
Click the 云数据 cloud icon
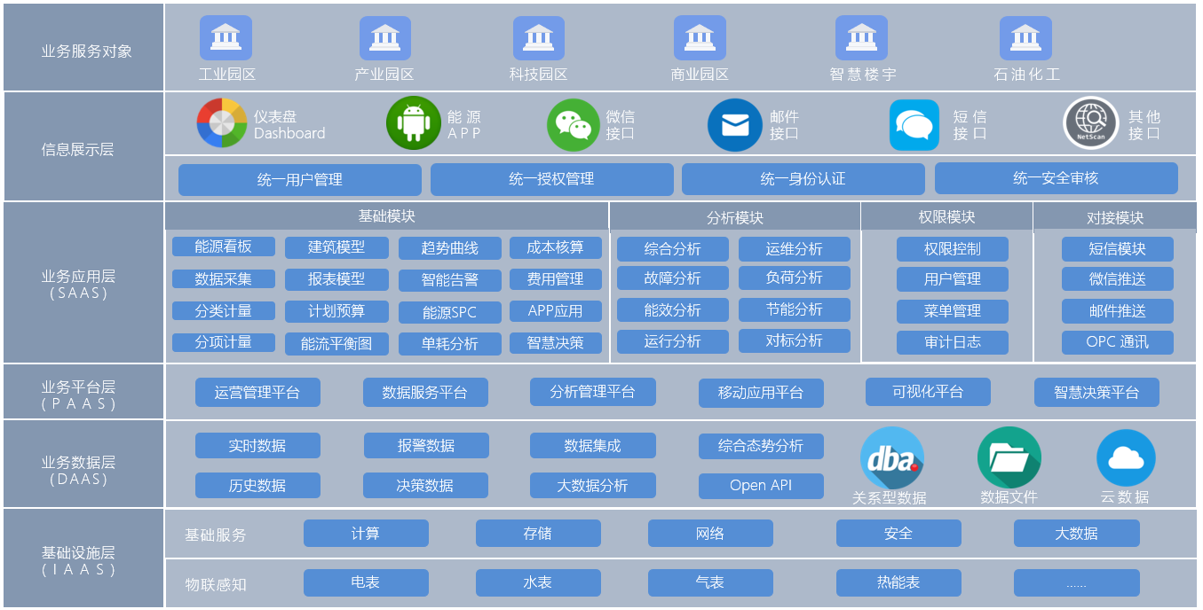(x=1126, y=458)
